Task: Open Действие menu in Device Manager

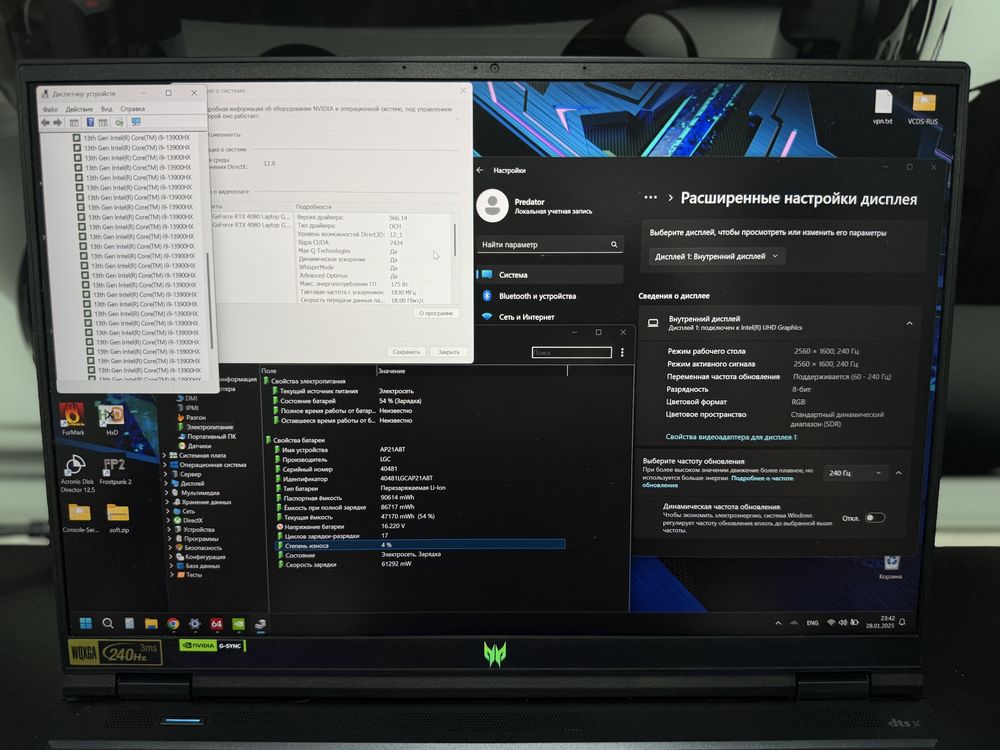Action: [79, 109]
